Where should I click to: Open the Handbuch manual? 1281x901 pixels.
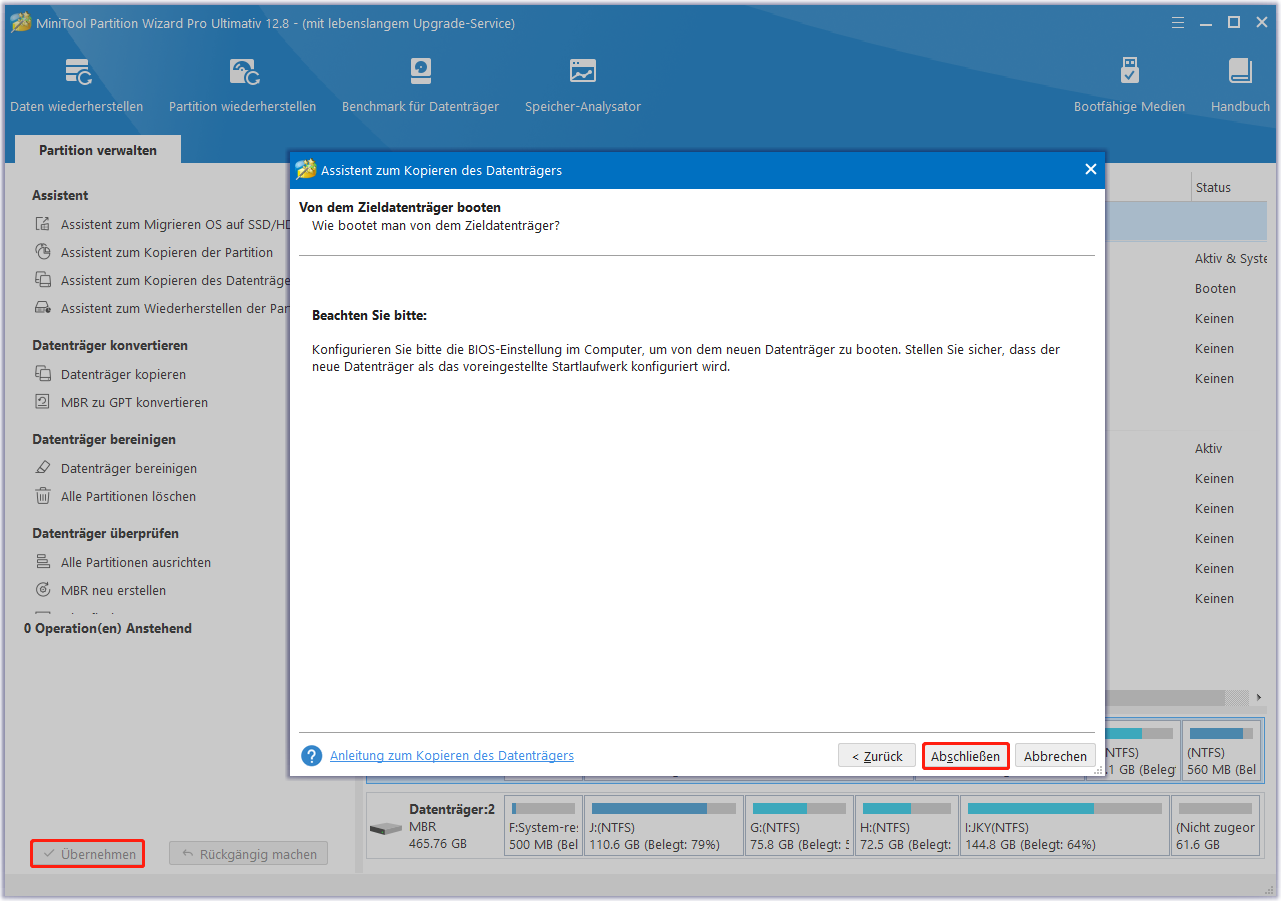click(1240, 84)
